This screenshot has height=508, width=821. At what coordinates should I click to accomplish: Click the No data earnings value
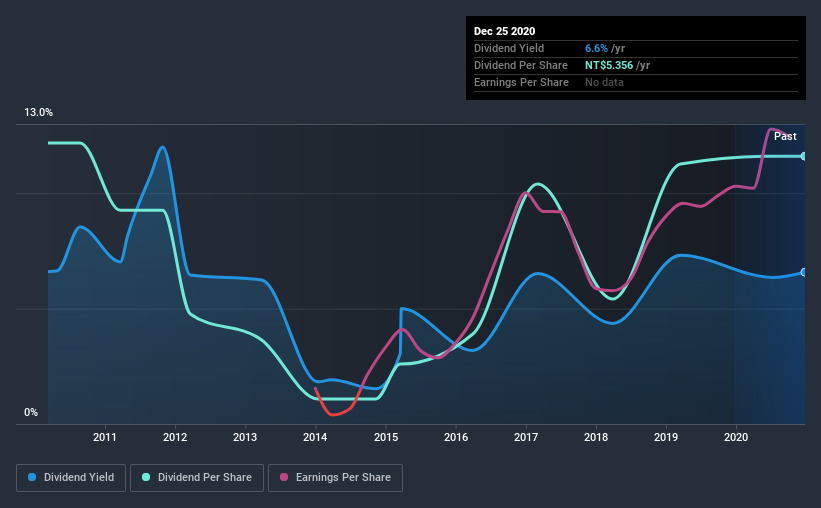(604, 82)
